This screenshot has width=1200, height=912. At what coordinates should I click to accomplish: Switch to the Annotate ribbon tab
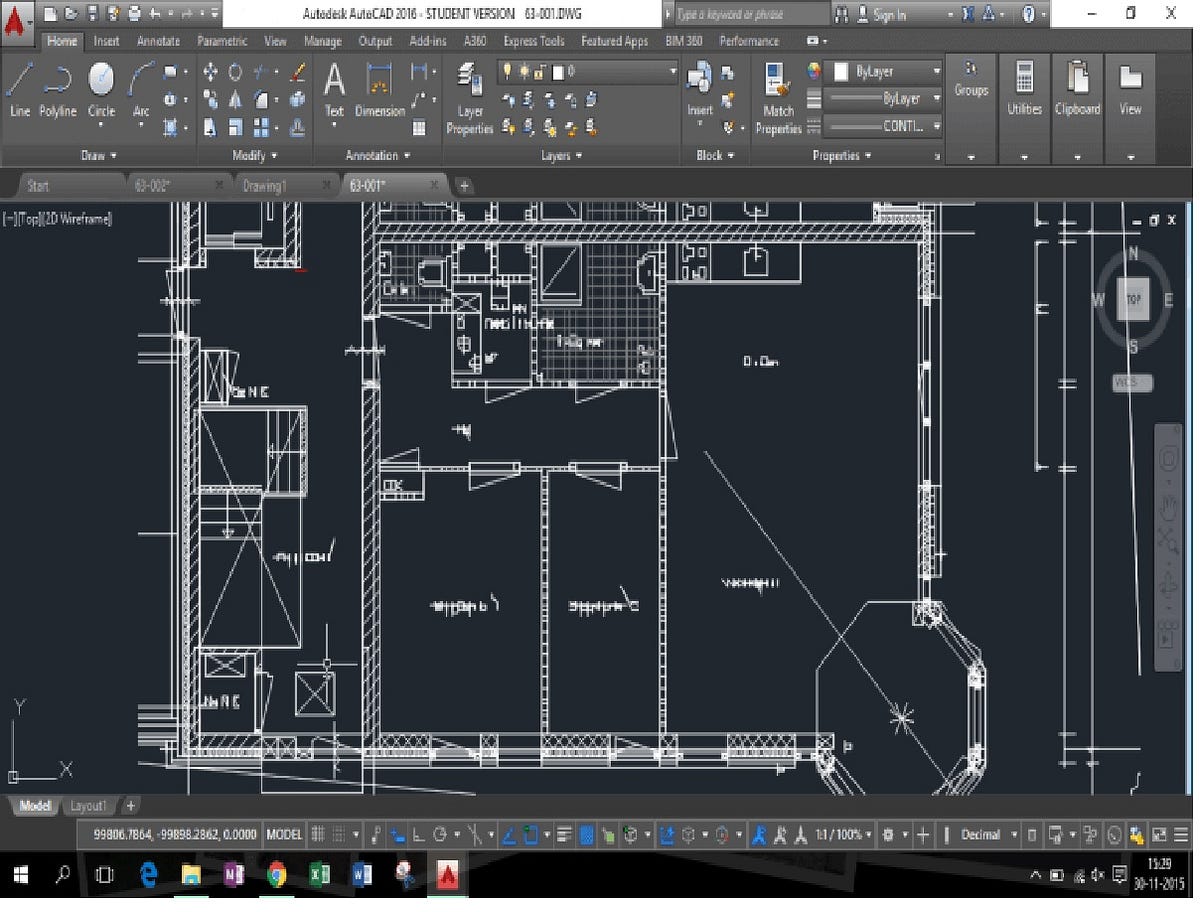click(x=157, y=41)
